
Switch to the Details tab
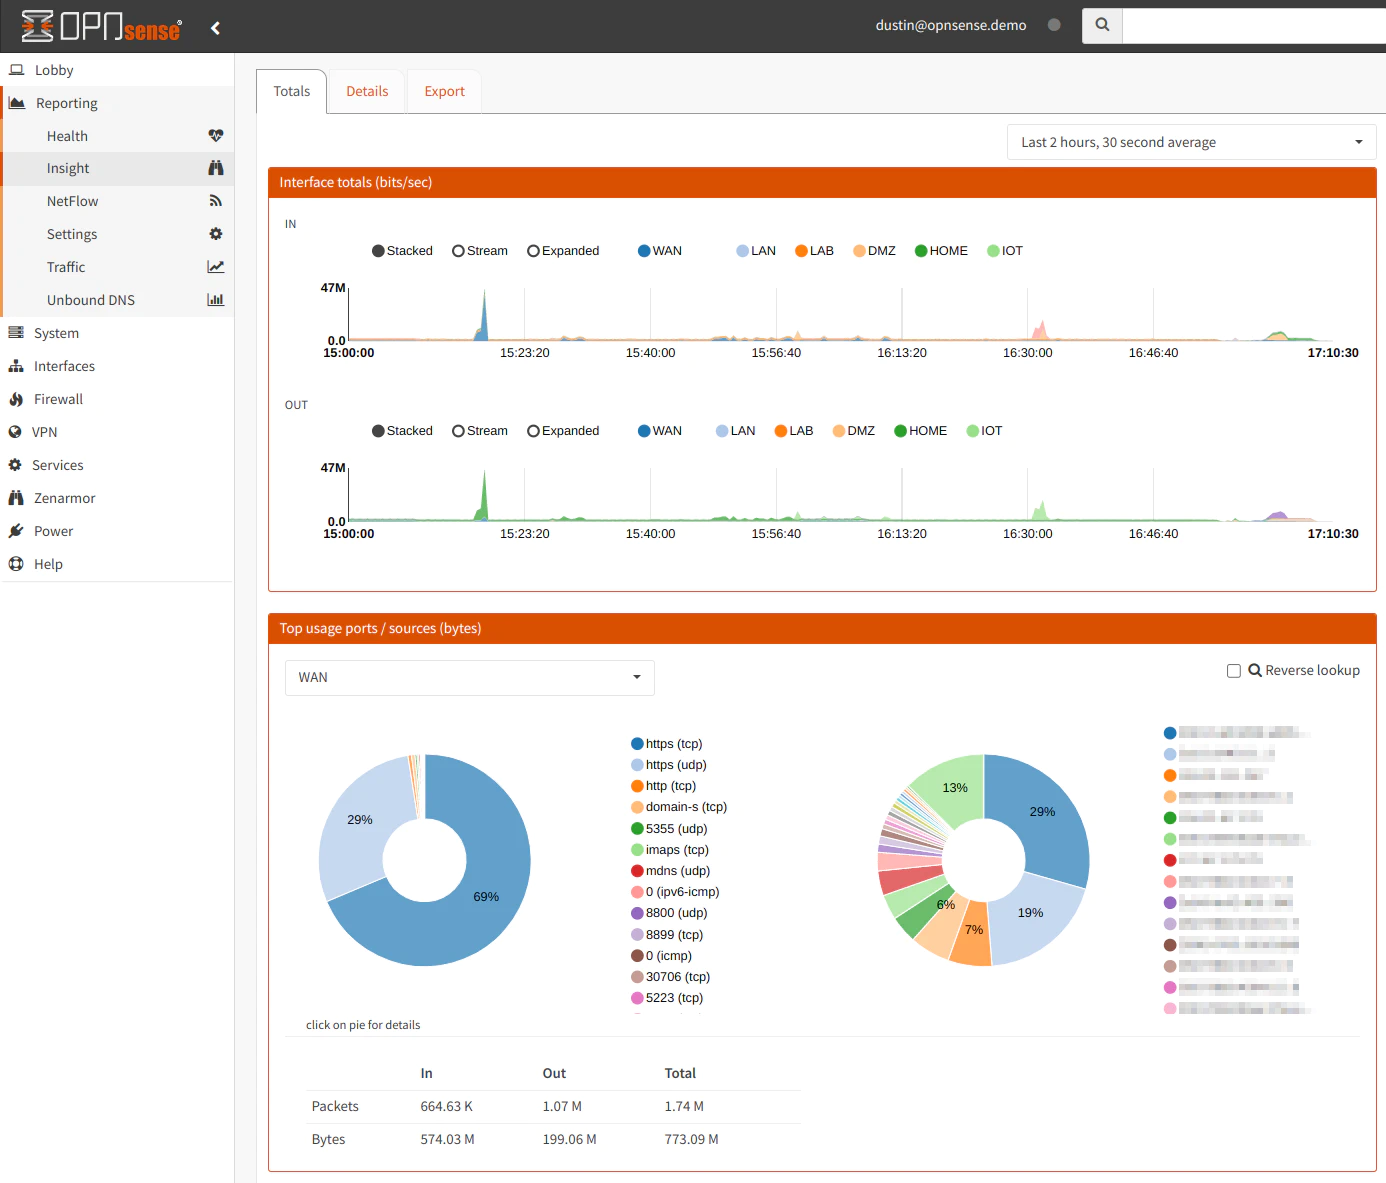367,91
